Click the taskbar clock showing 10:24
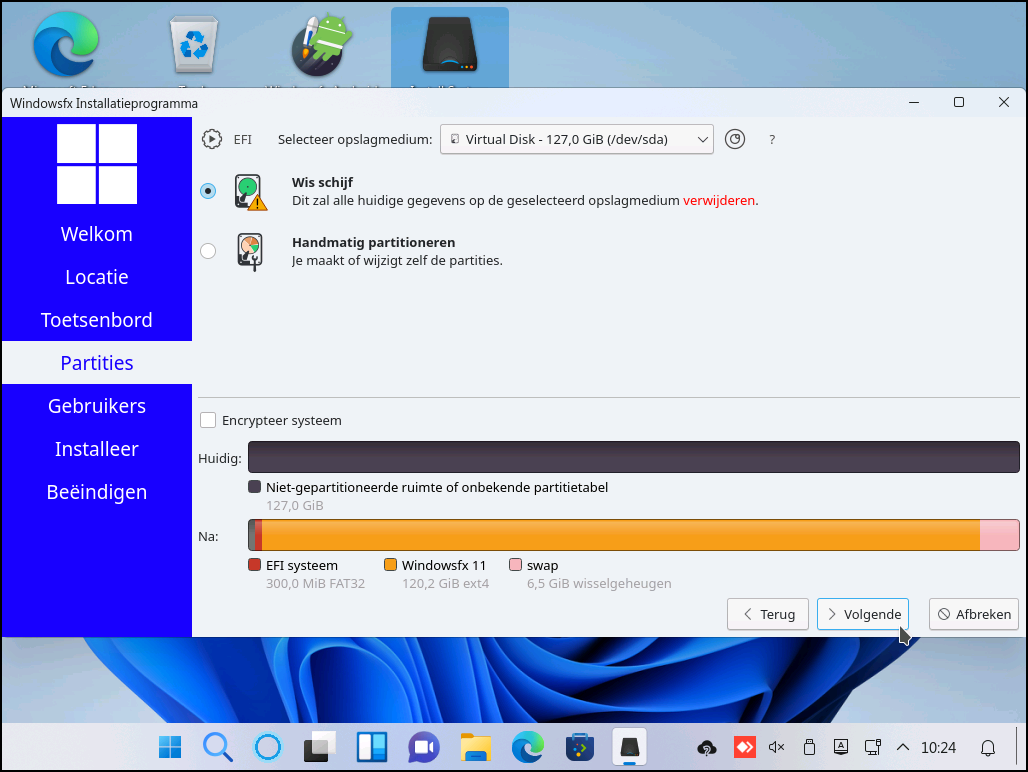The height and width of the screenshot is (772, 1028). pyautogui.click(x=938, y=748)
